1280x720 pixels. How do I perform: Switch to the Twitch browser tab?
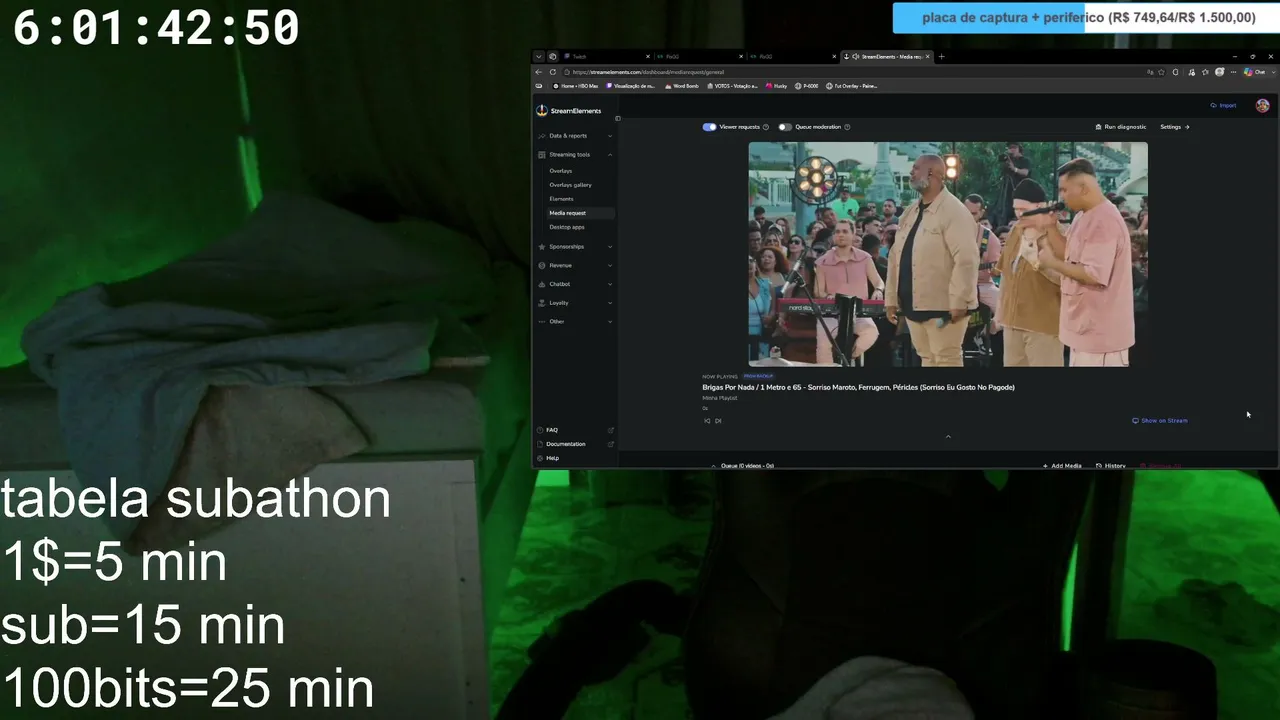(605, 56)
